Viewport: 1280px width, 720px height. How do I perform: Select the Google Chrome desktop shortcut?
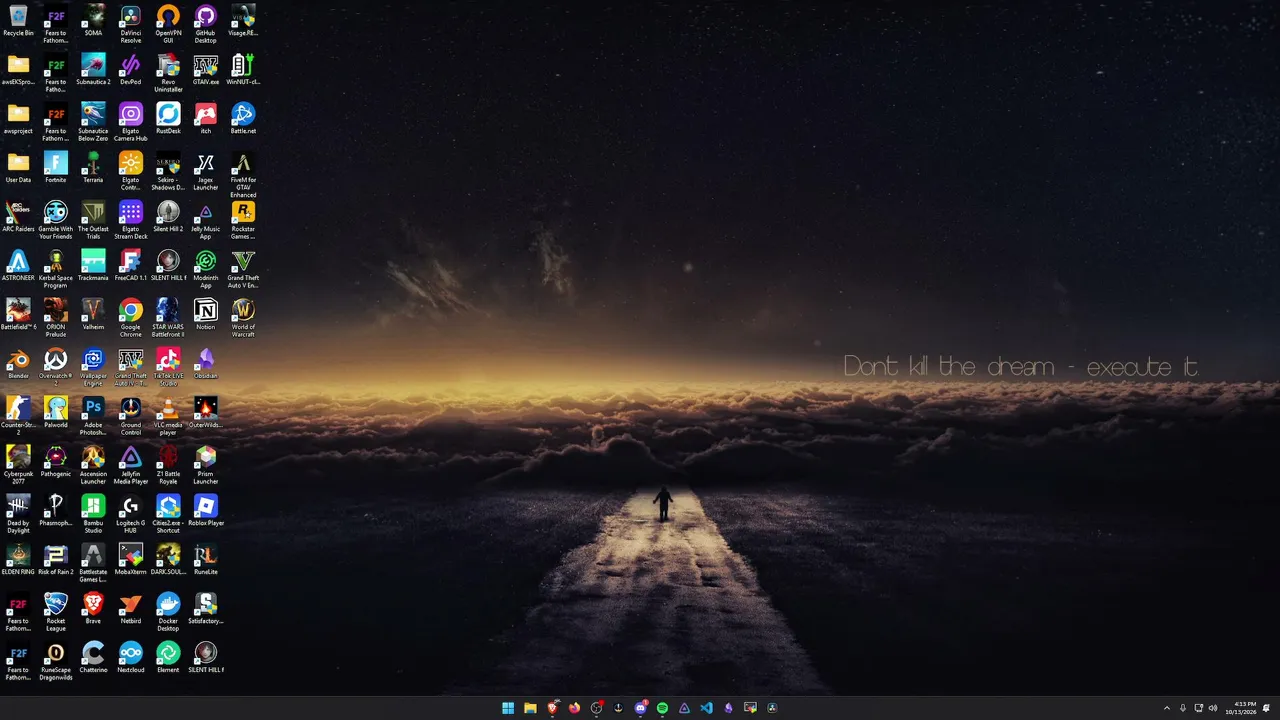point(131,318)
